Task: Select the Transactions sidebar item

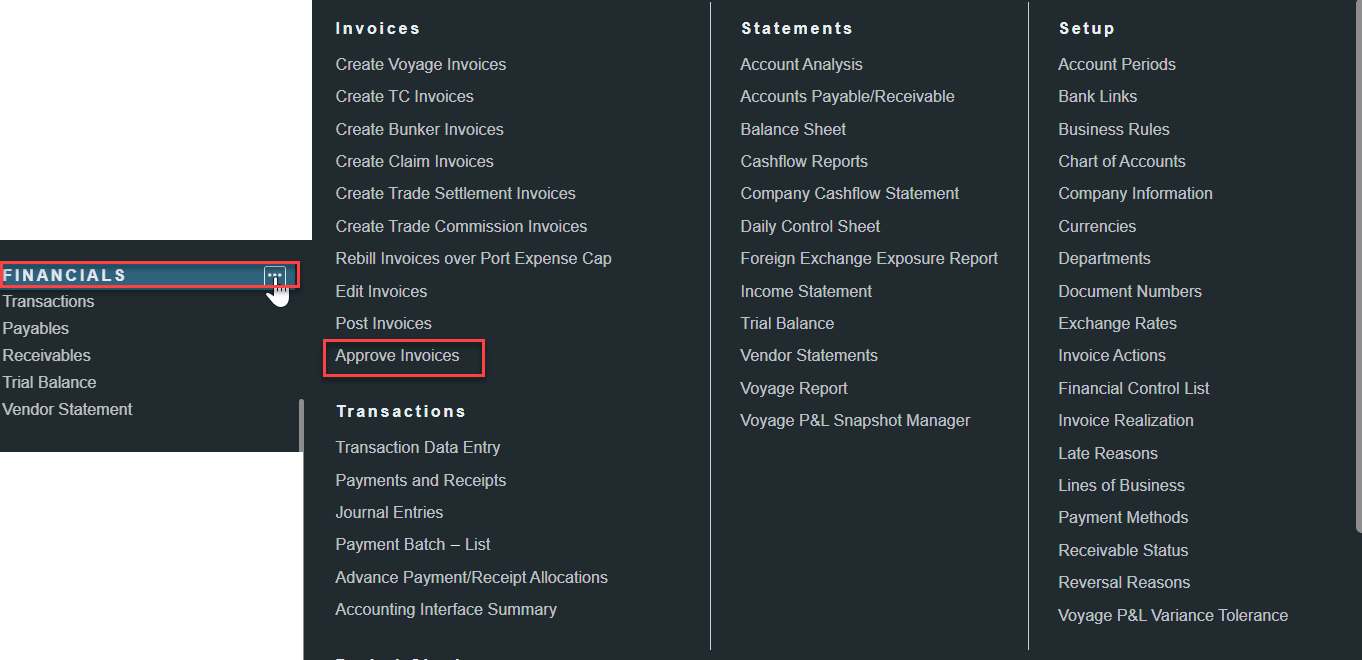Action: pyautogui.click(x=48, y=302)
